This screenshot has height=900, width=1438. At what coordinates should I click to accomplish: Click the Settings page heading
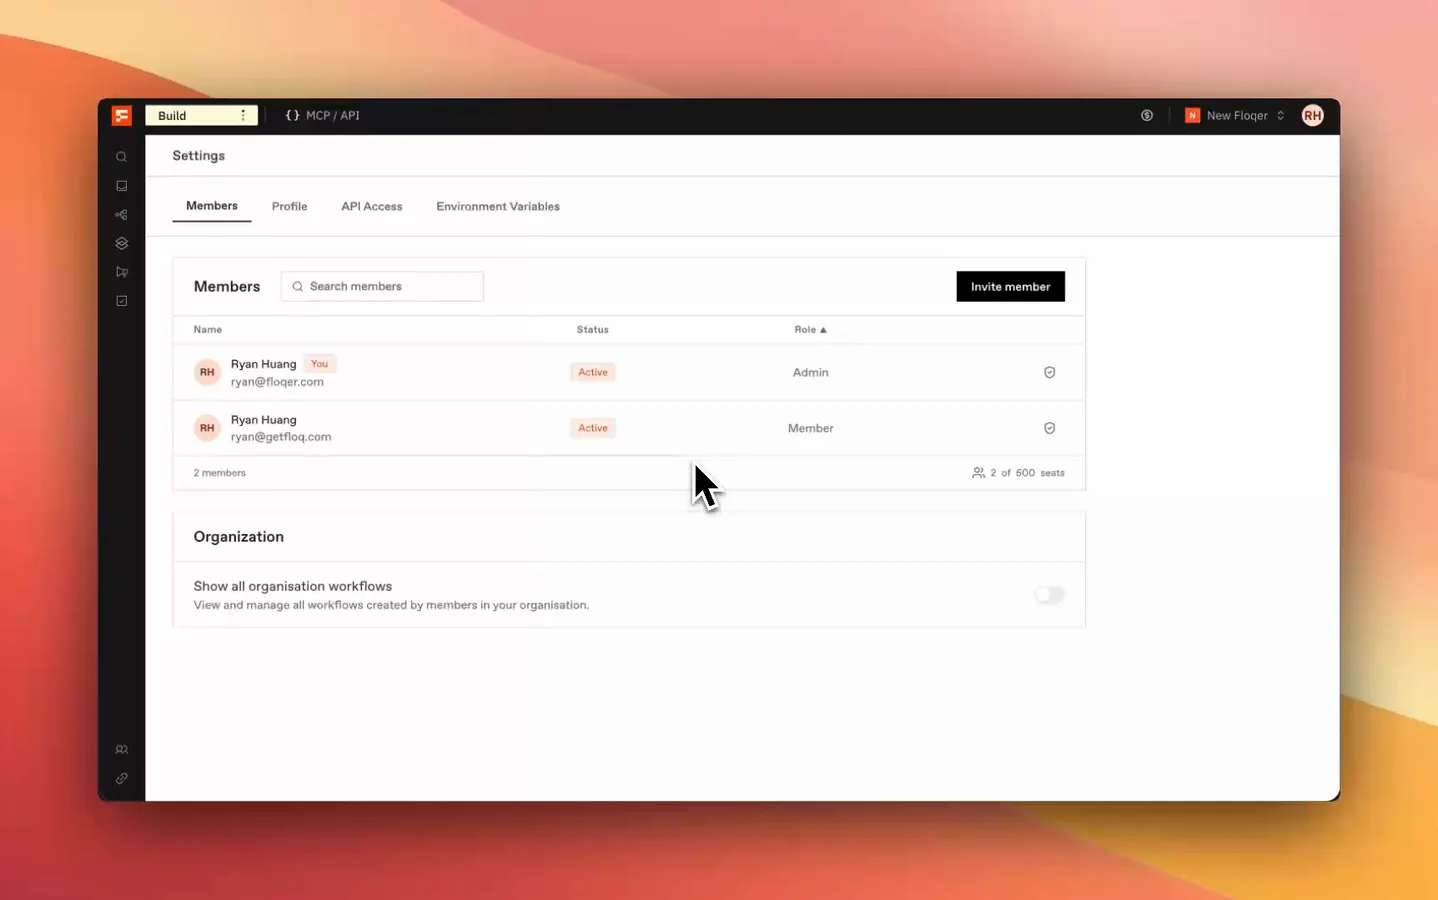pos(199,156)
